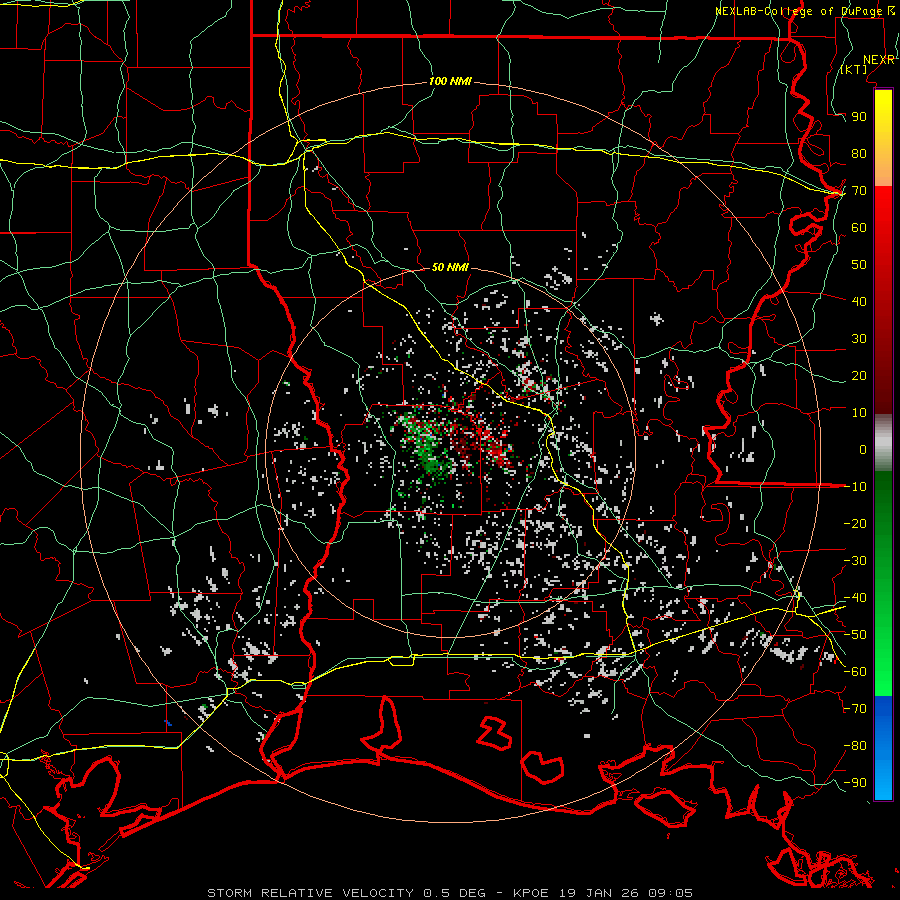Click the '-60' label on the velocity scale
The height and width of the screenshot is (900, 900).
pos(855,672)
